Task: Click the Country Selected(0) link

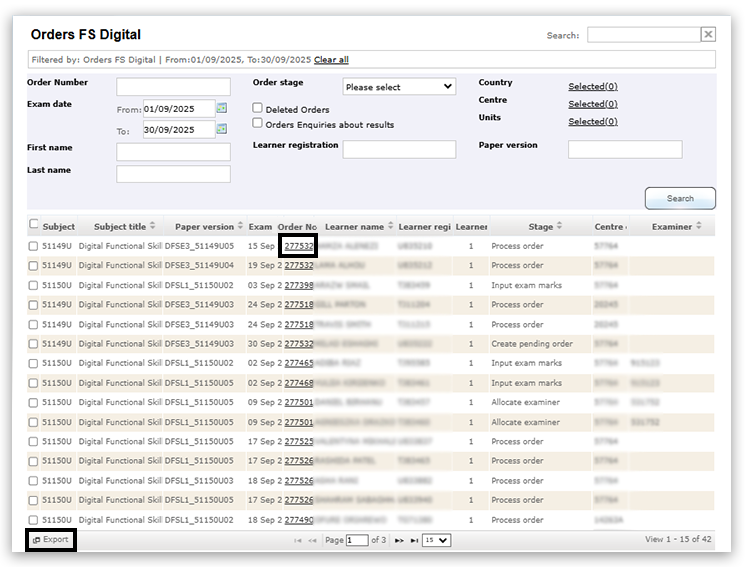Action: (x=592, y=87)
